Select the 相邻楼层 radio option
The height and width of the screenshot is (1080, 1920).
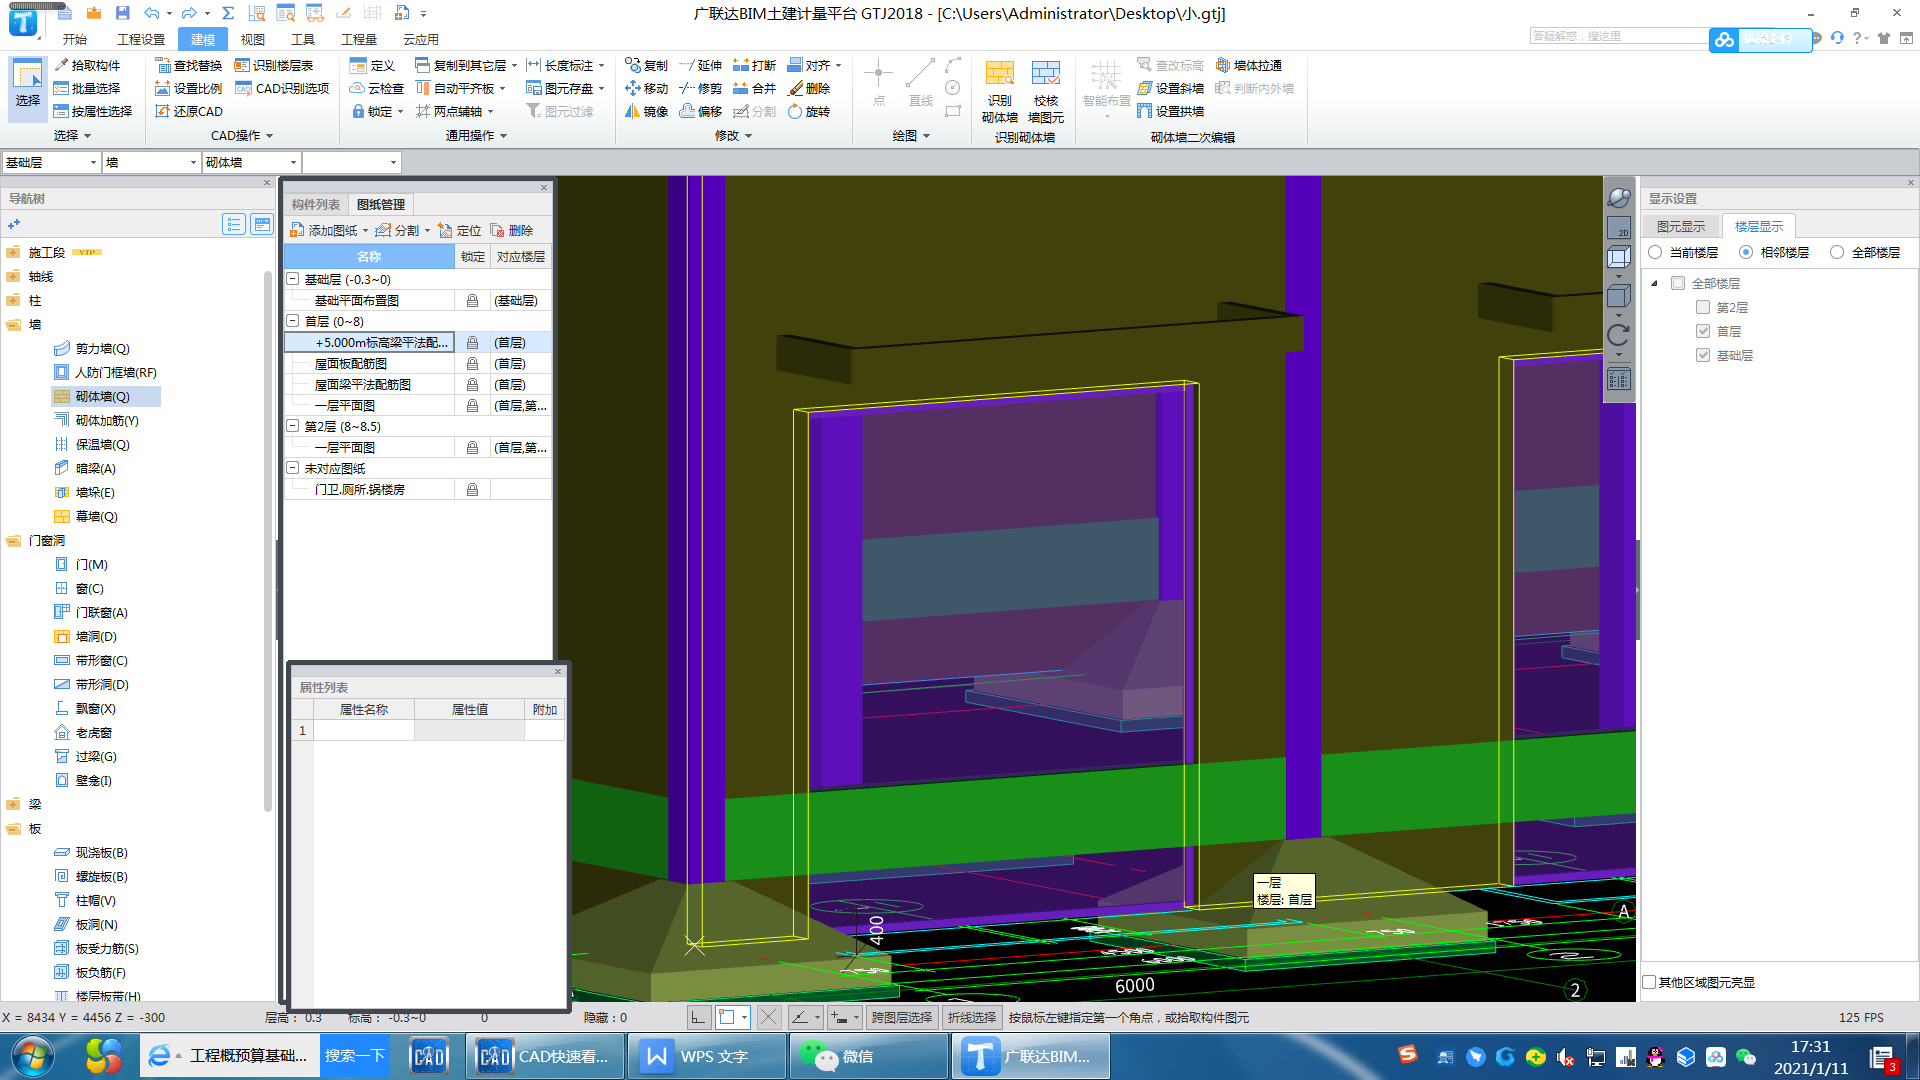(x=1746, y=252)
